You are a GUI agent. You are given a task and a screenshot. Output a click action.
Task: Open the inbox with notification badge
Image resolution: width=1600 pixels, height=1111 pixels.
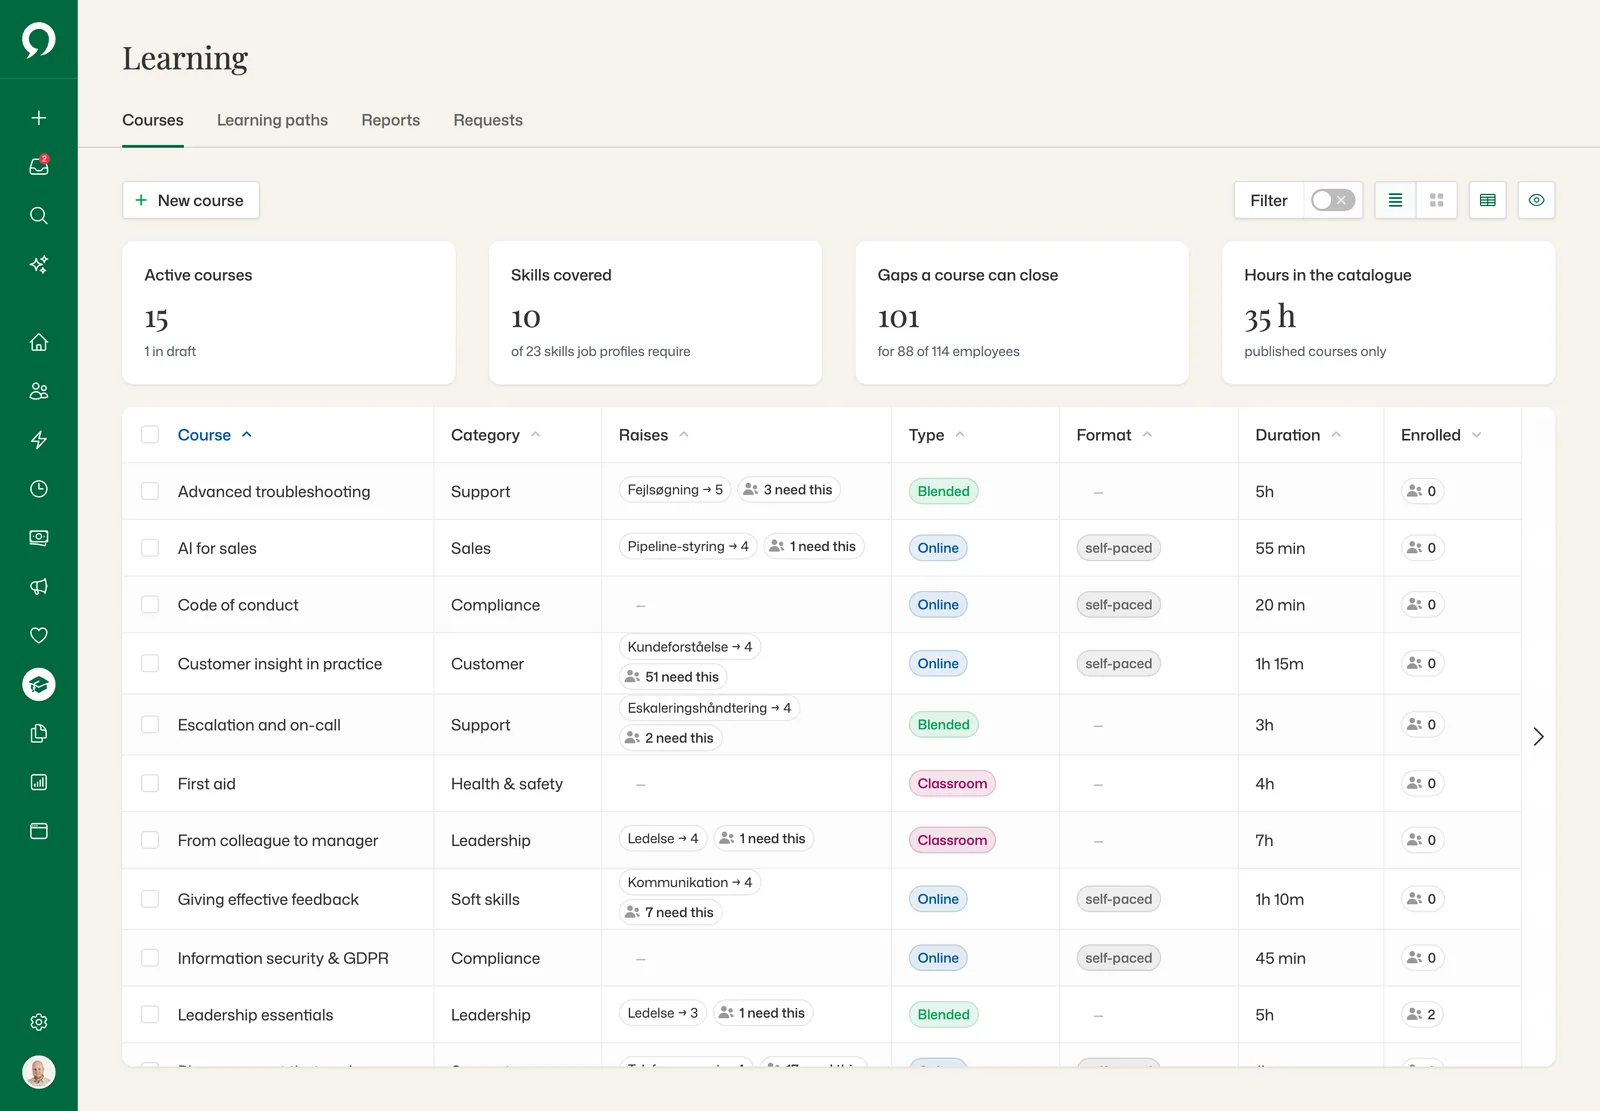39,166
